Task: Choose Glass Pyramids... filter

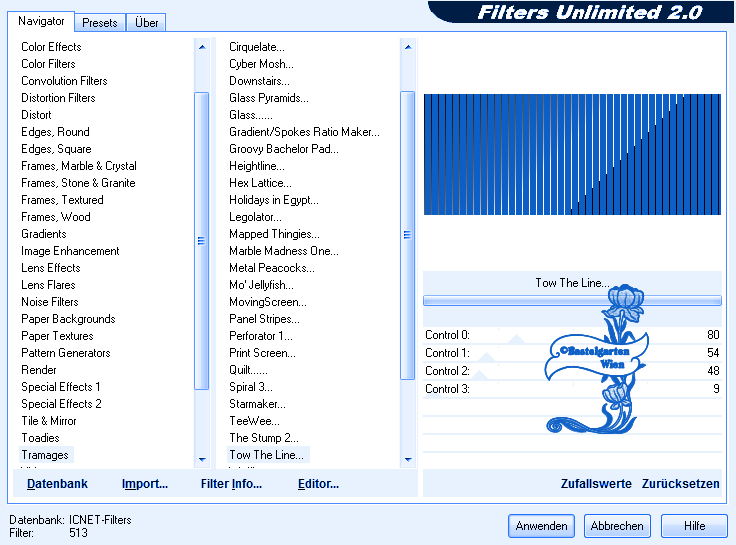Action: pos(269,98)
